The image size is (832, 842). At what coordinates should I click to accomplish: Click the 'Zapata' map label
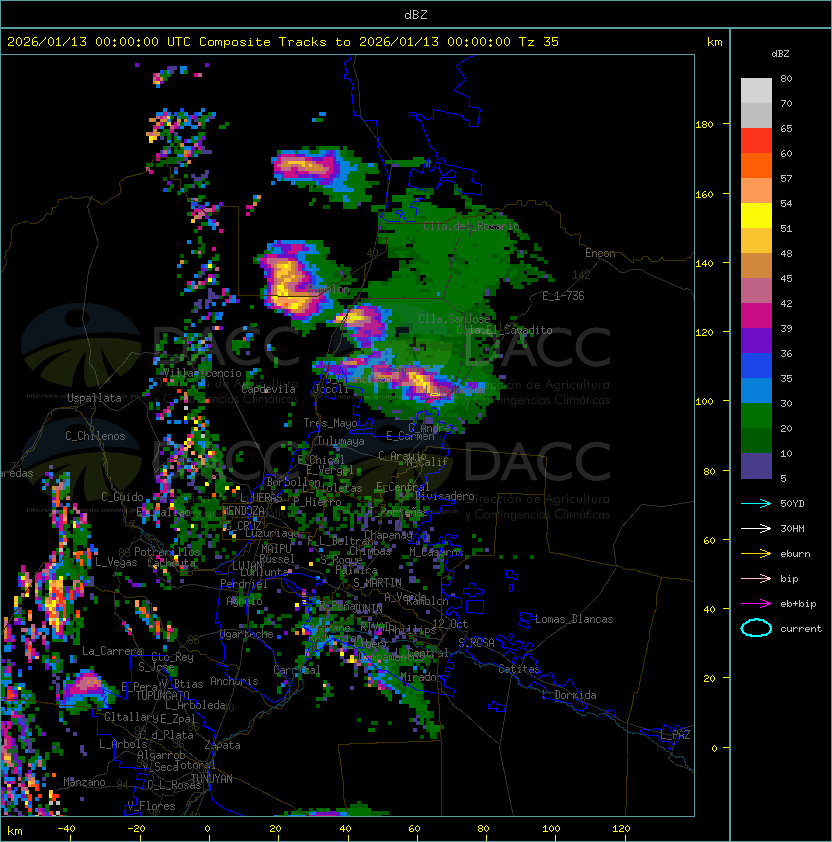(x=222, y=745)
